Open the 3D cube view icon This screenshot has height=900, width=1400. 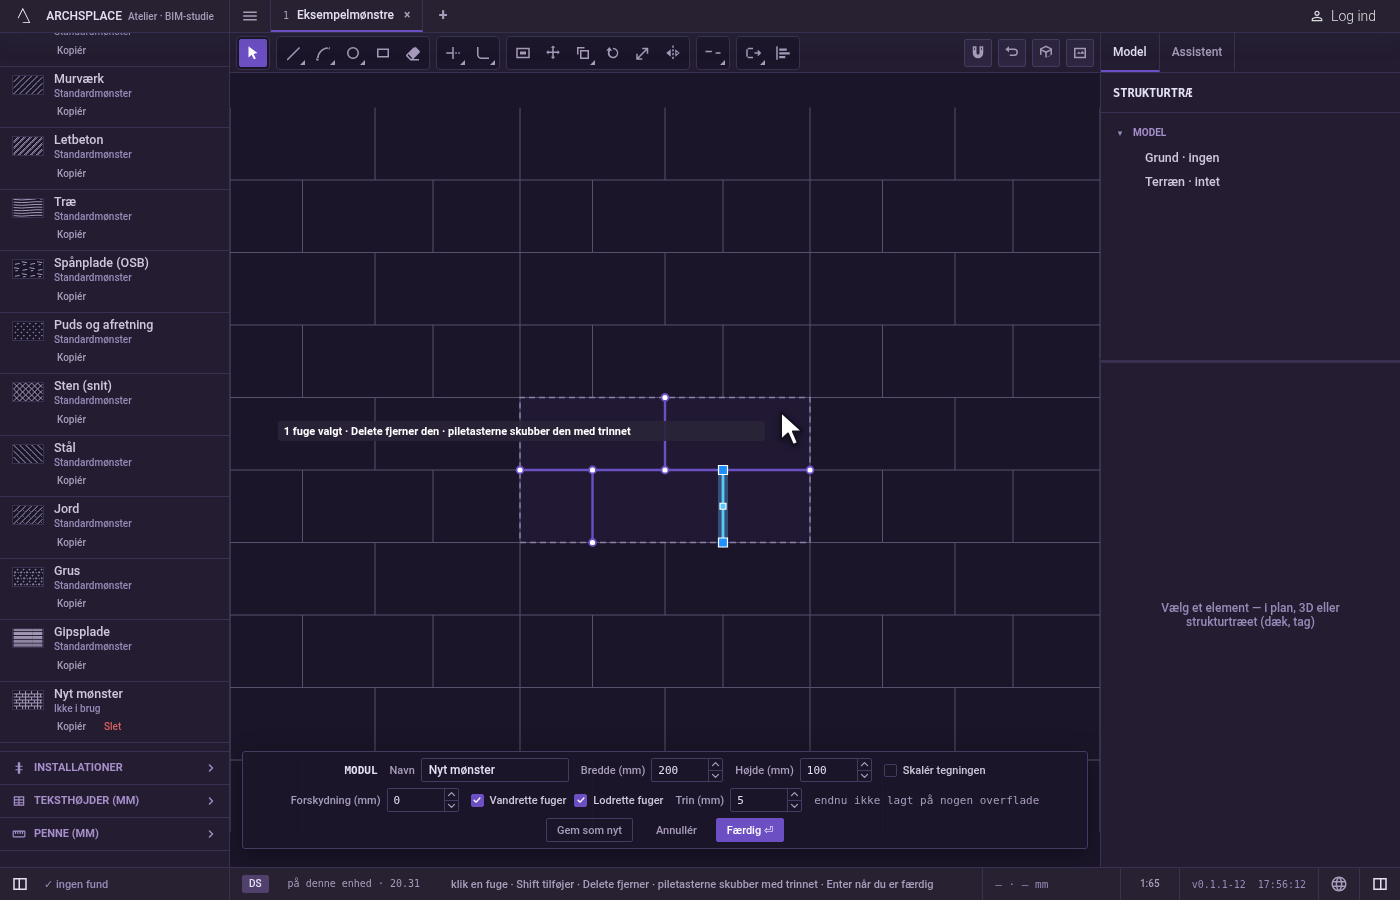1046,53
